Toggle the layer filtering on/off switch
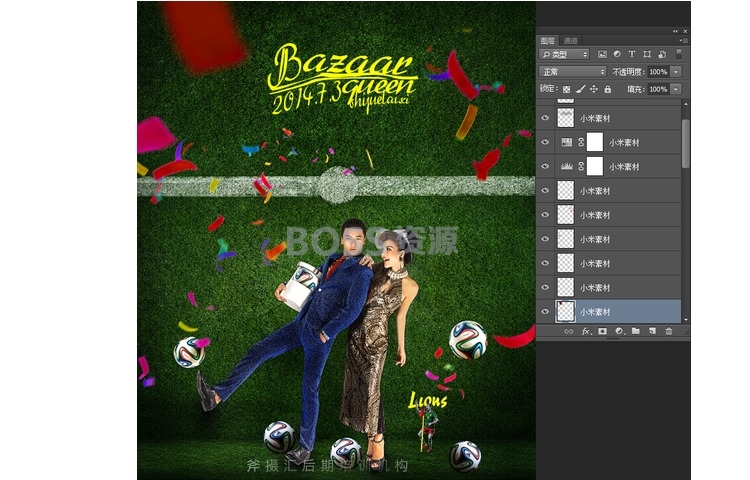This screenshot has height=480, width=750. pos(678,54)
